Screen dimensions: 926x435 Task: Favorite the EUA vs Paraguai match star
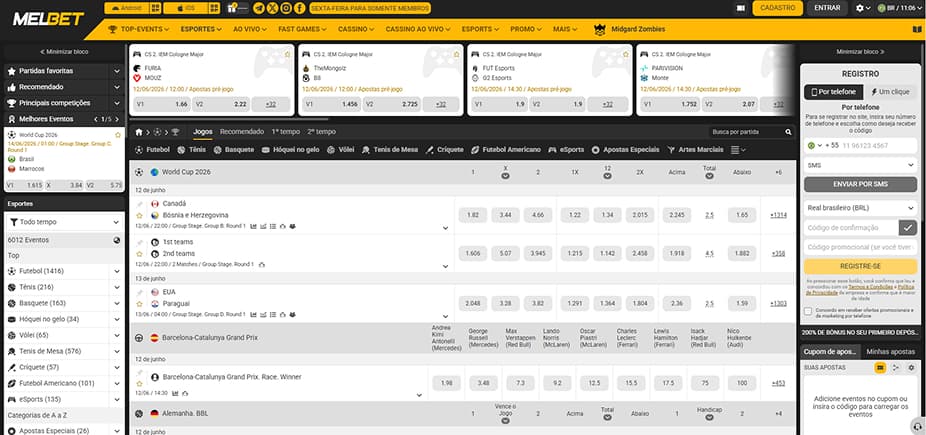click(x=140, y=303)
